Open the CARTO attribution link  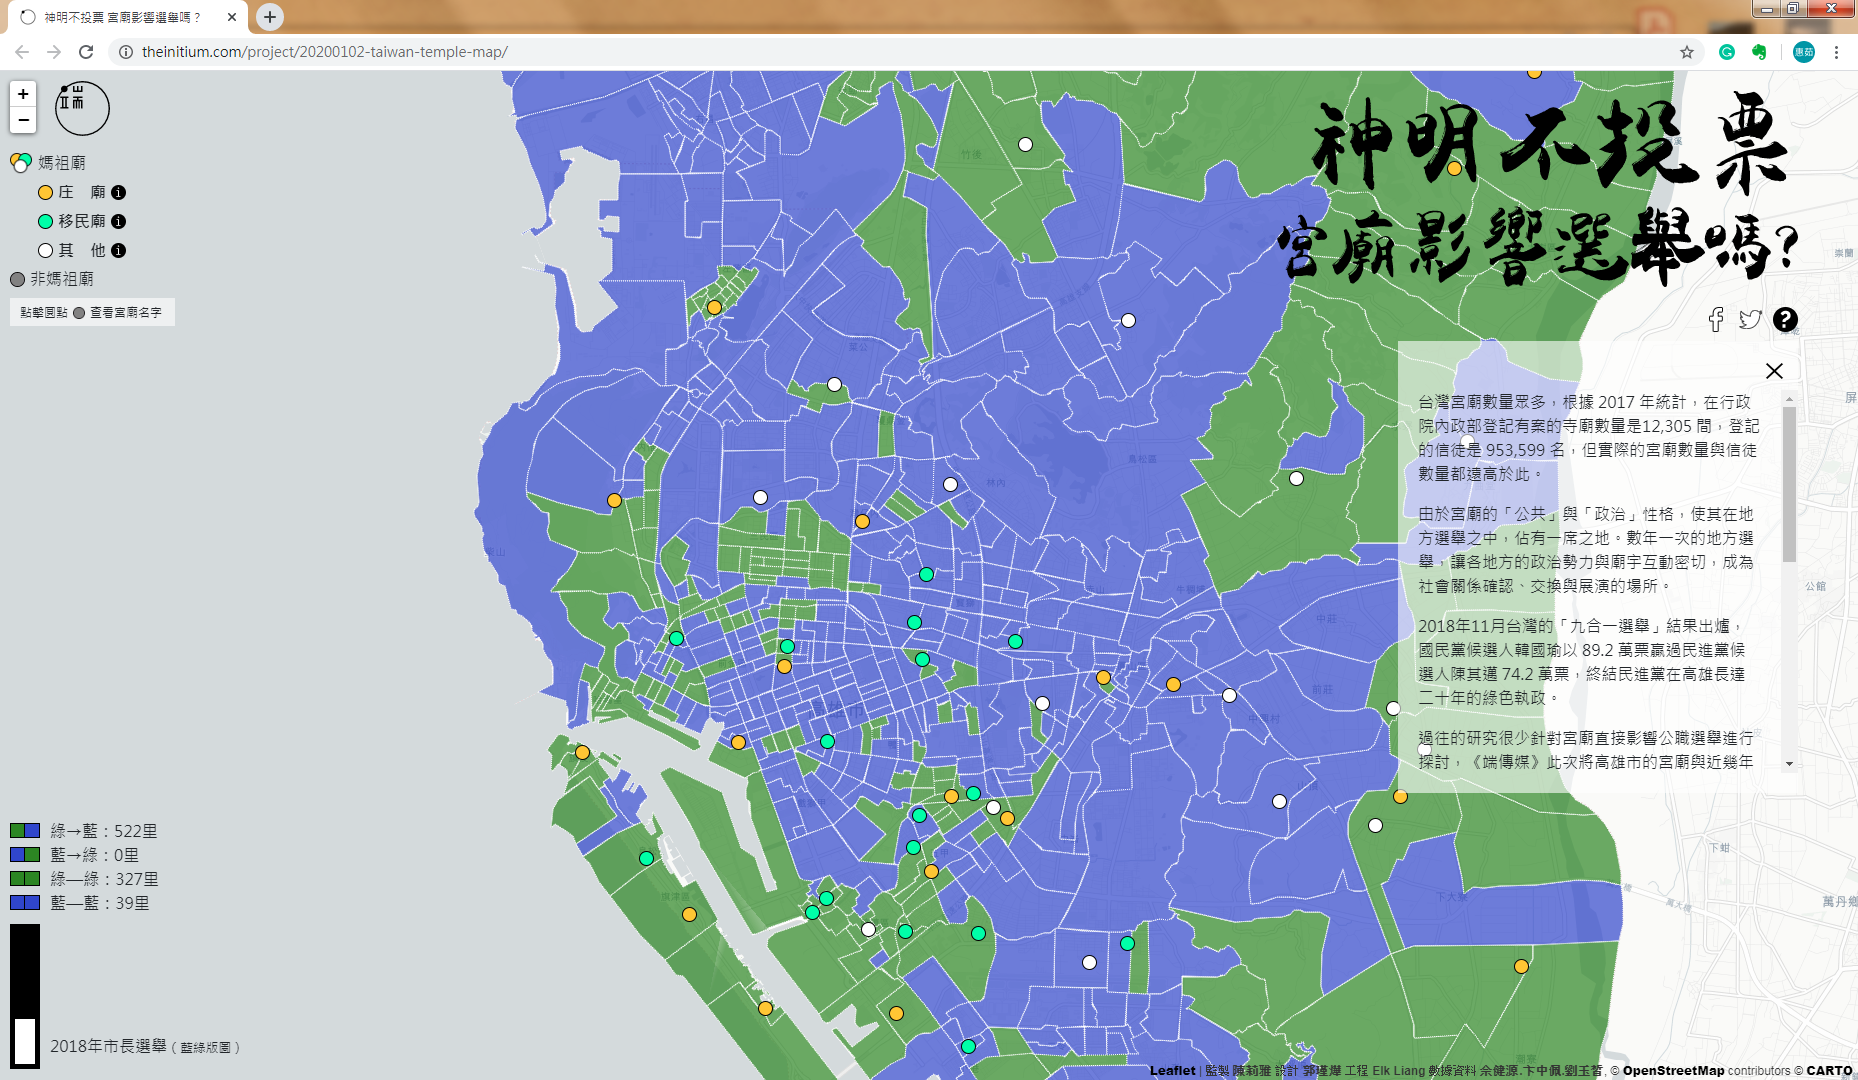tap(1829, 1071)
